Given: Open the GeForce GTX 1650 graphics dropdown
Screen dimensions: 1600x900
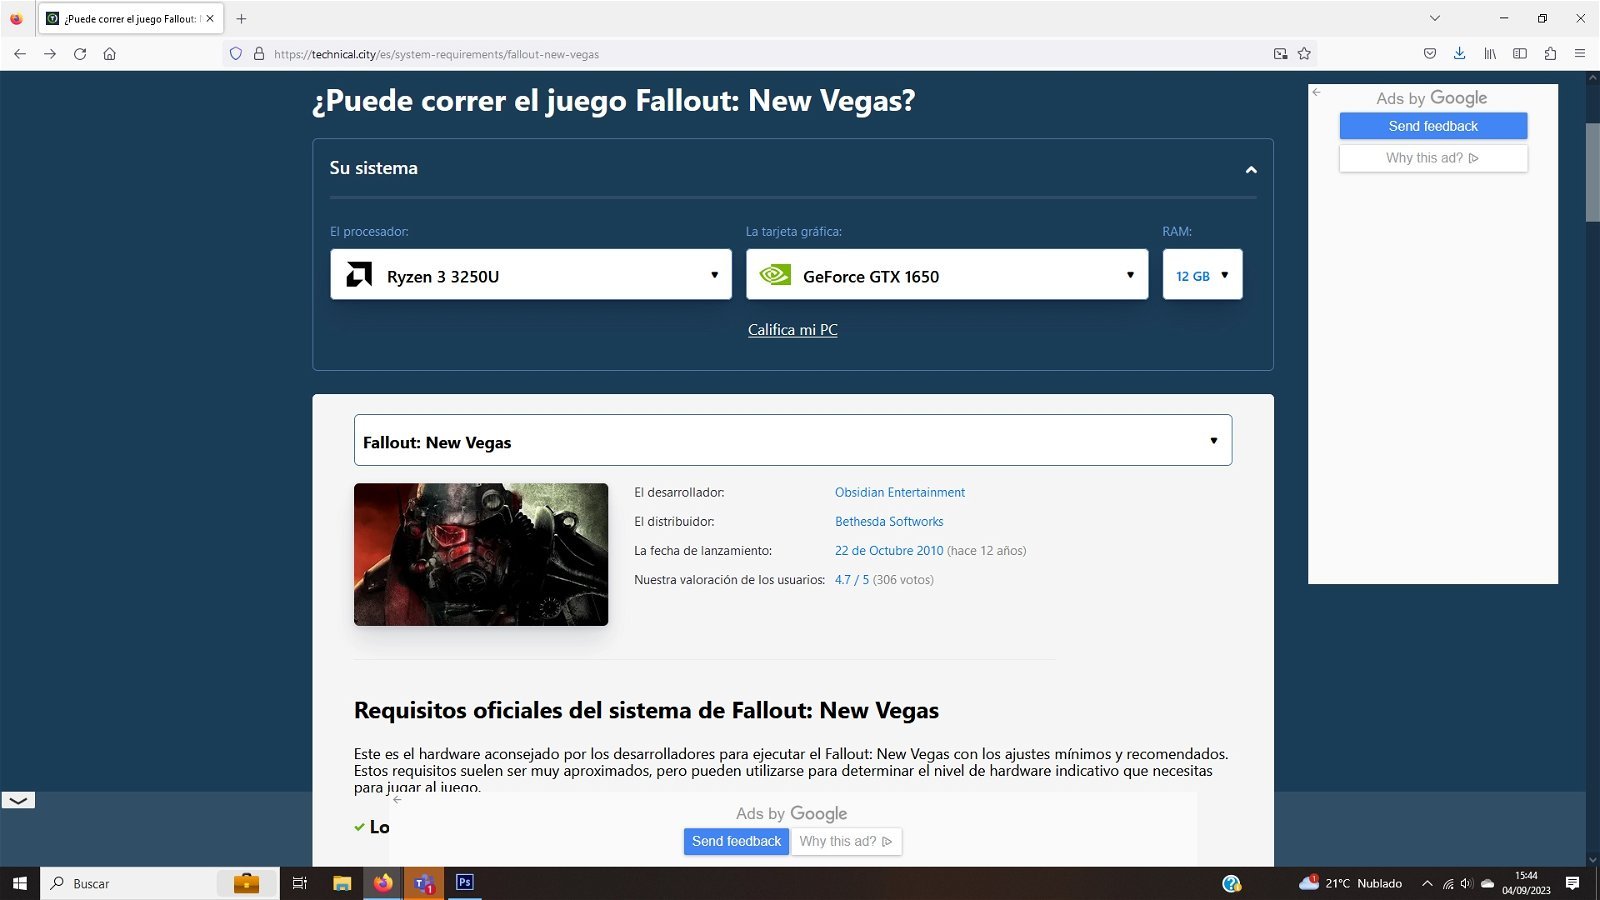Looking at the screenshot, I should coord(947,274).
